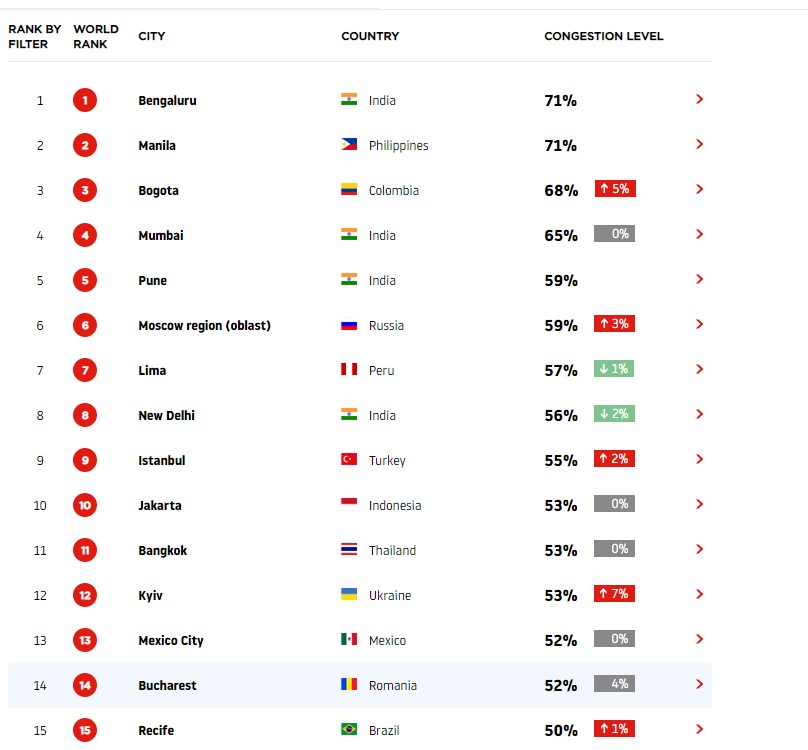Screen dimensions: 808x750
Task: Click the world rank 14 red badge
Action: (85, 685)
